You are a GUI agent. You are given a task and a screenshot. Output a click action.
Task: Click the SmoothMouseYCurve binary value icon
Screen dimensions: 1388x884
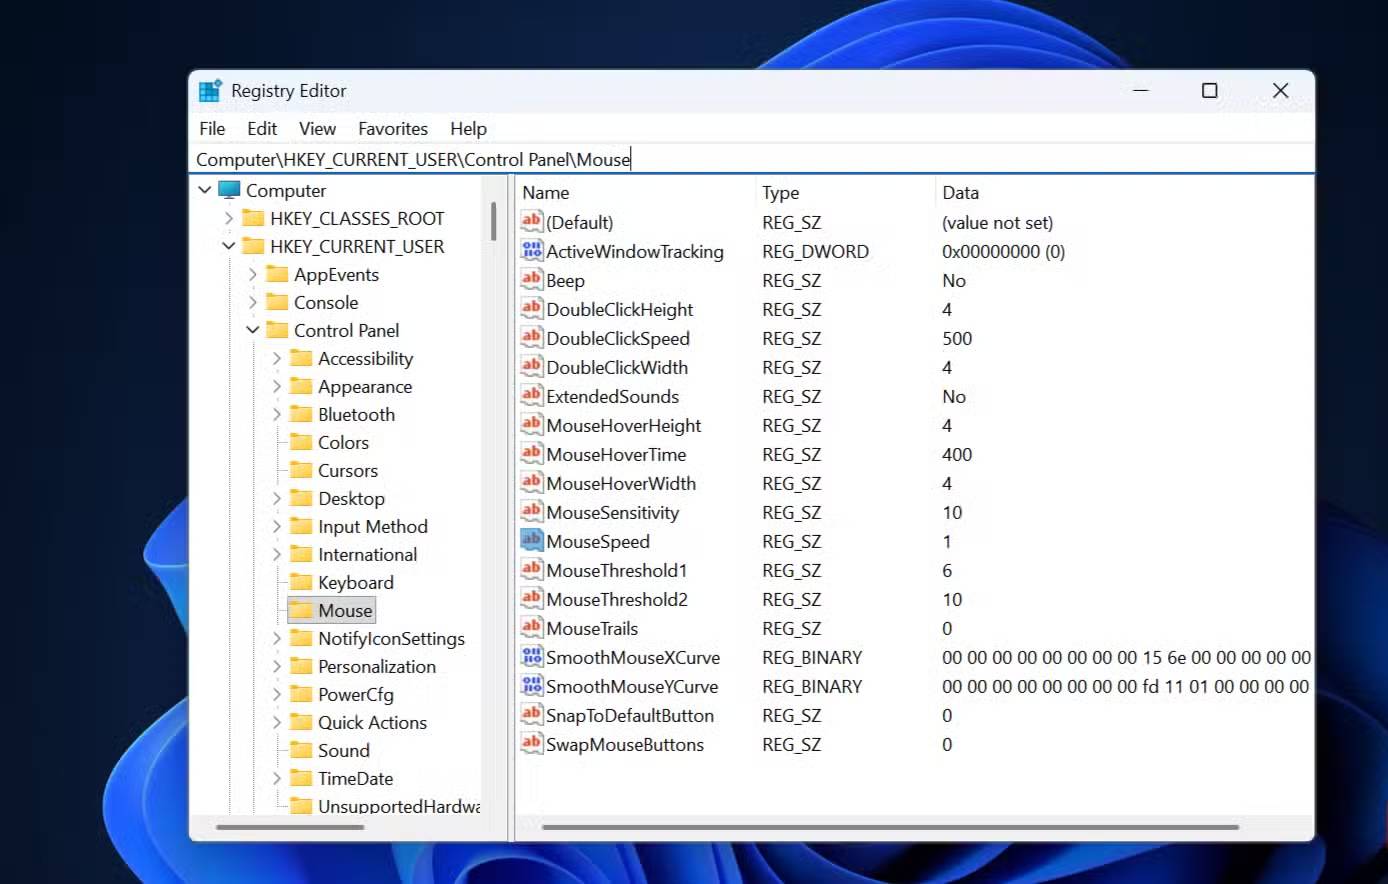coord(531,686)
